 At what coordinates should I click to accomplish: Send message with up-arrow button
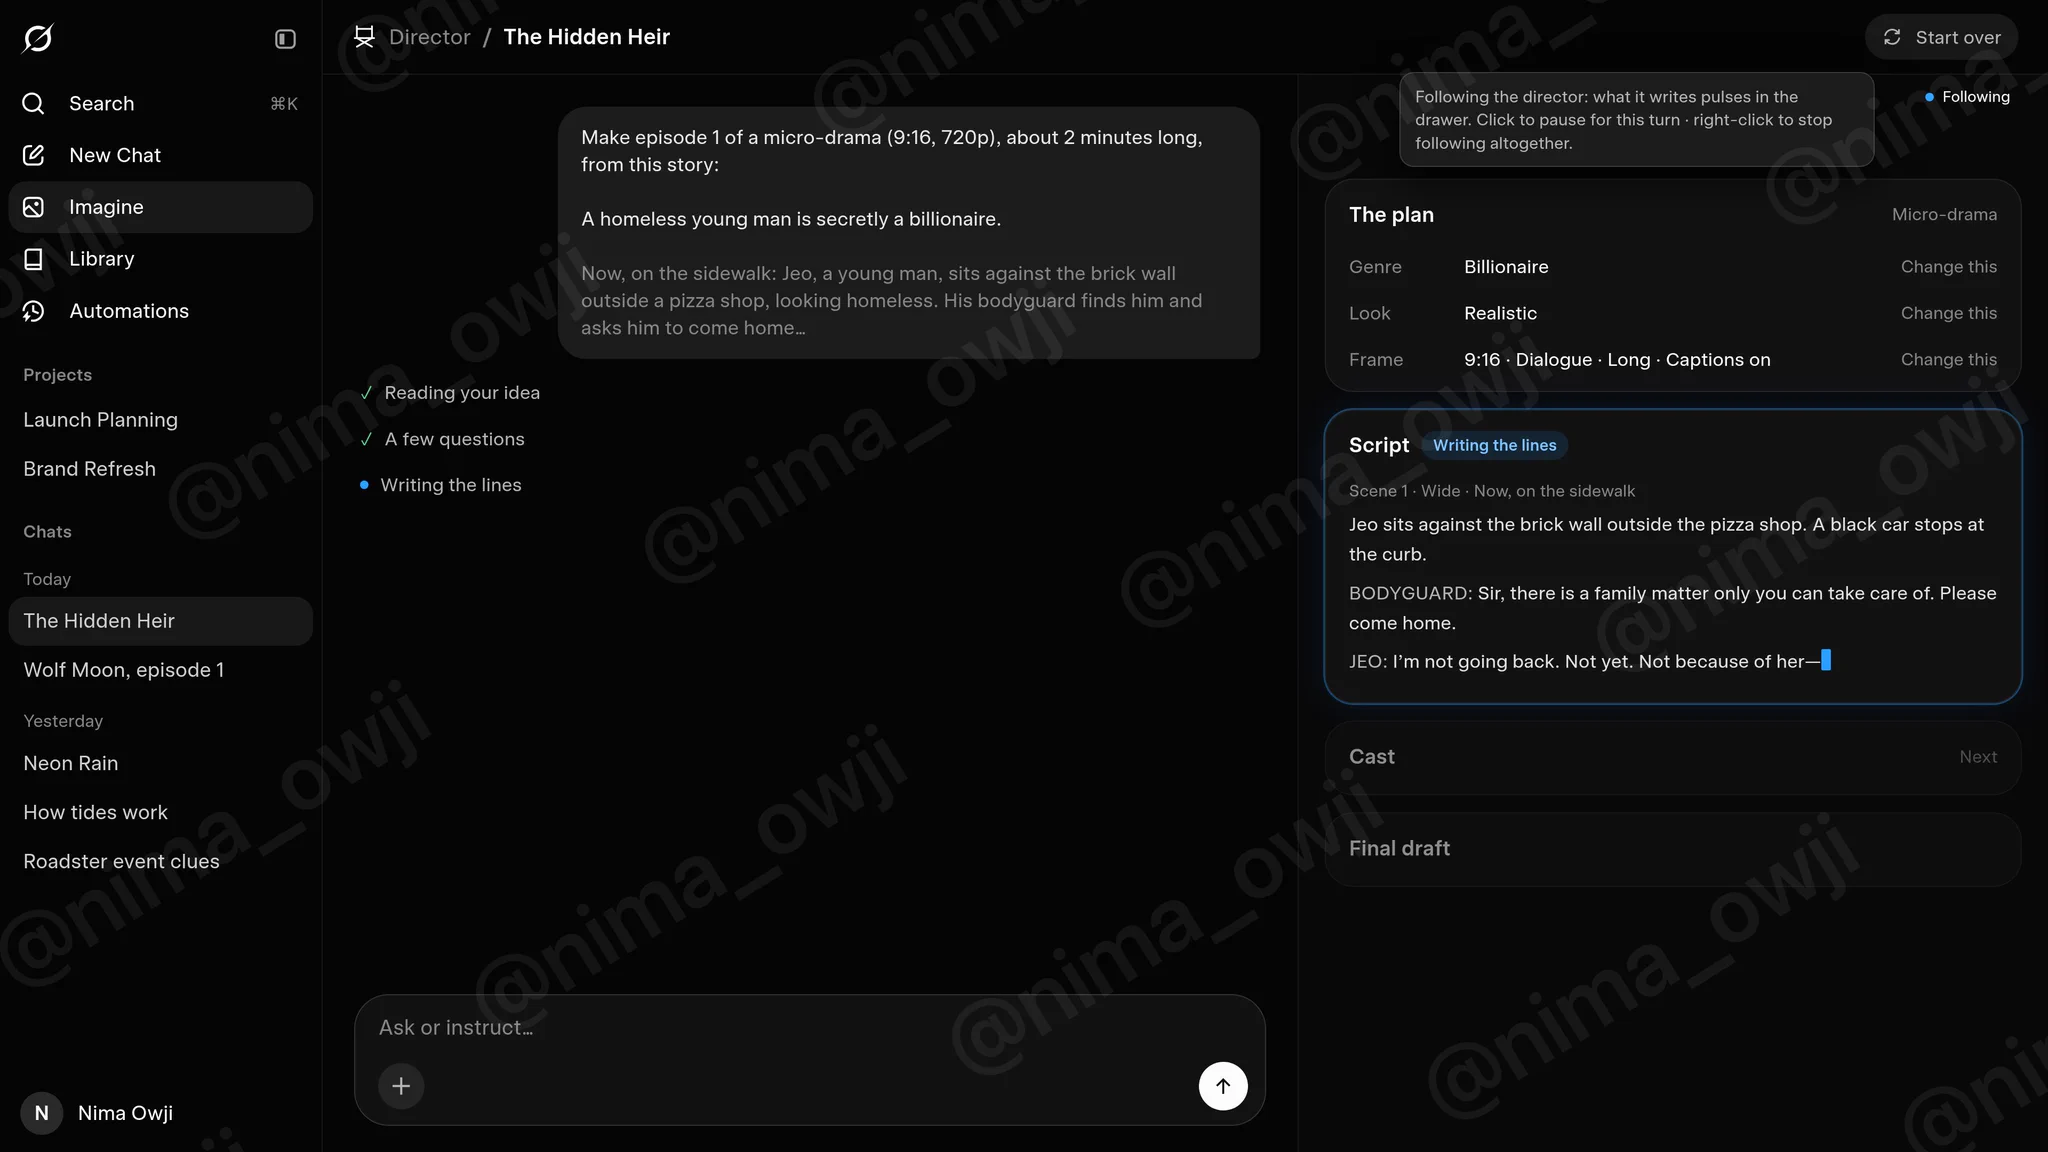click(x=1223, y=1086)
